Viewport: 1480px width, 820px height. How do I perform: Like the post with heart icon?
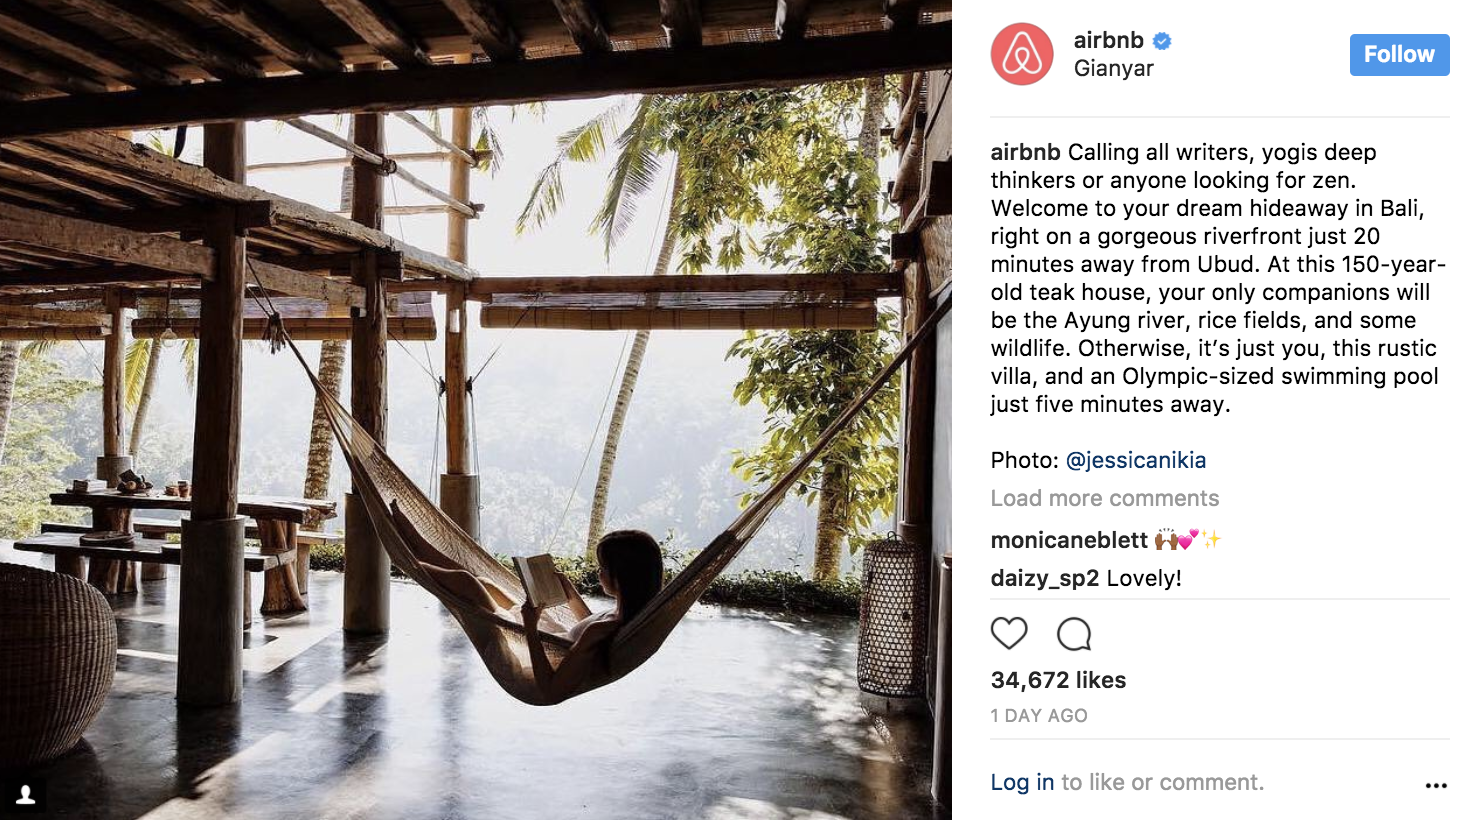point(1009,633)
